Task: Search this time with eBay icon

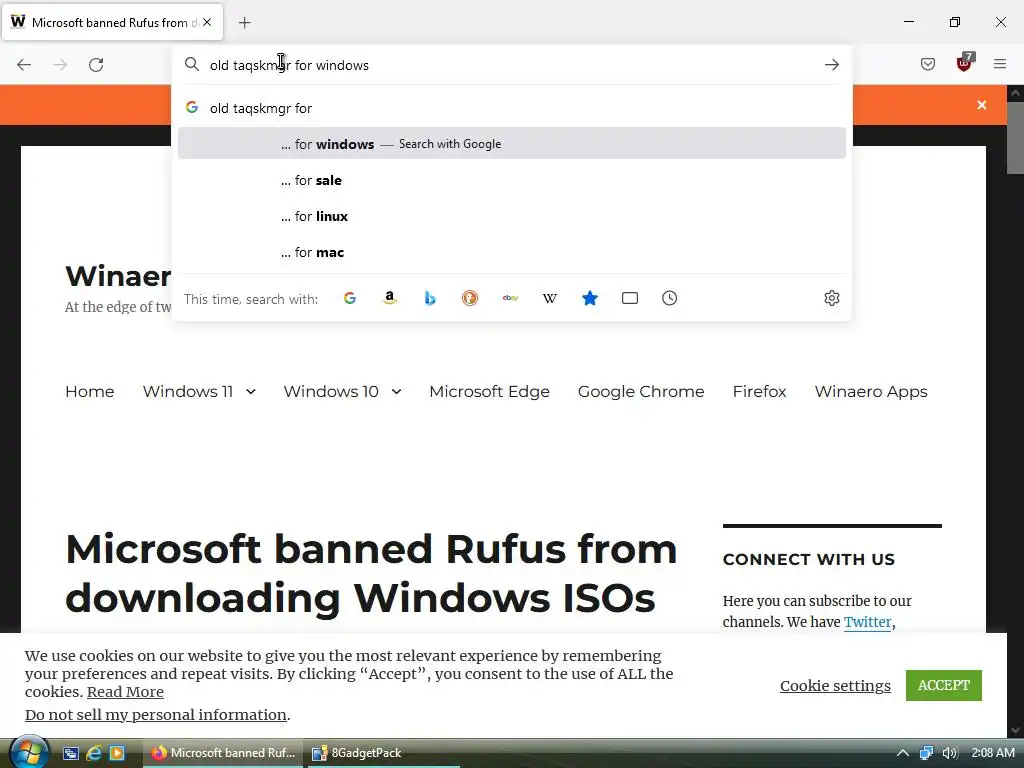Action: (x=510, y=298)
